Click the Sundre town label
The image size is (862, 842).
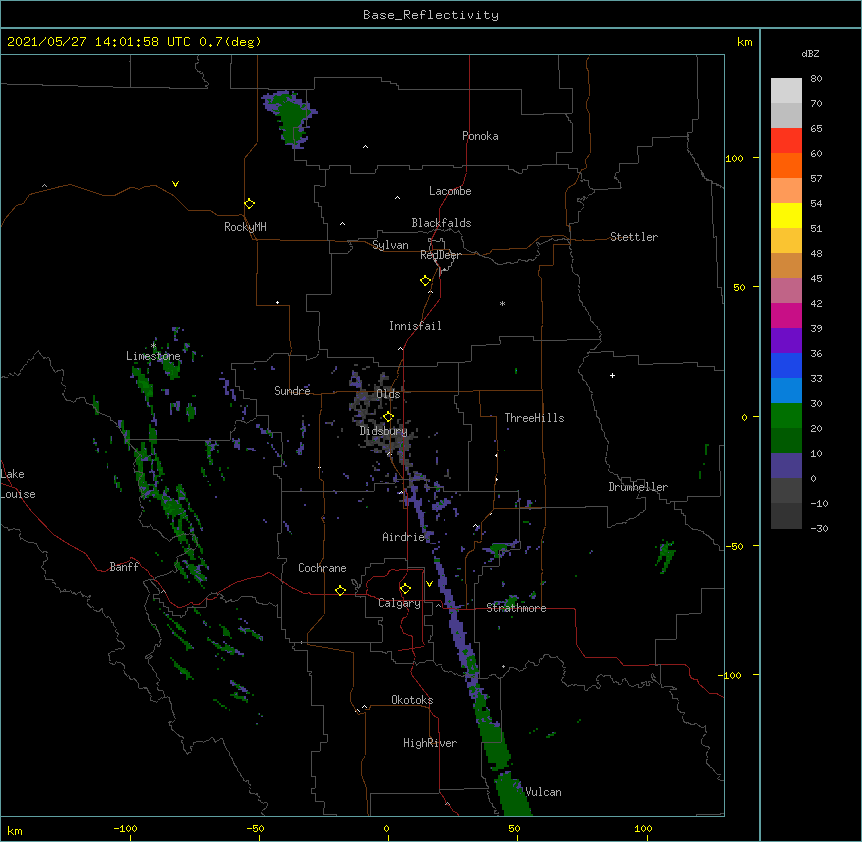point(292,391)
